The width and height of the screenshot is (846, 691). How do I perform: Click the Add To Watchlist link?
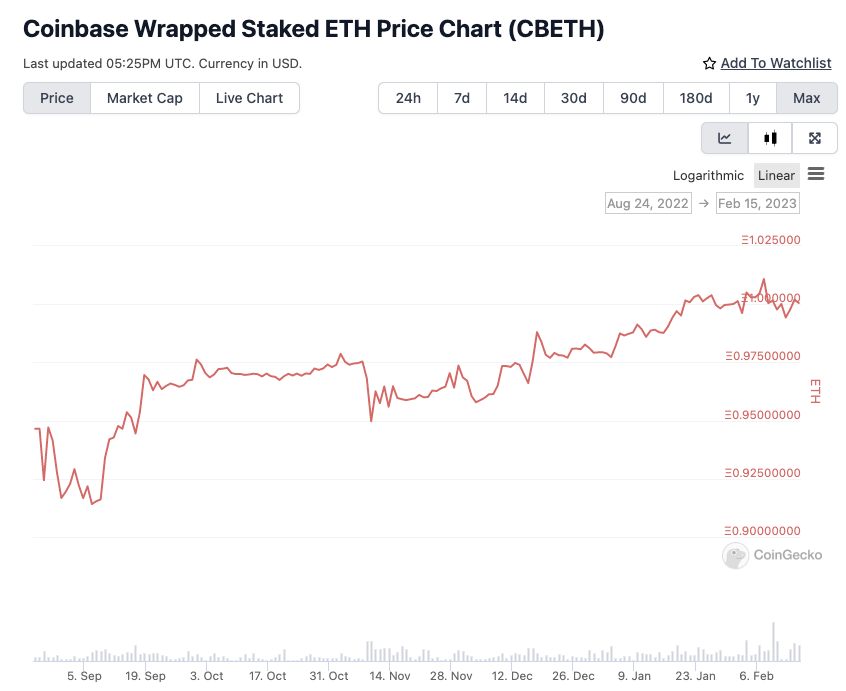(x=776, y=63)
